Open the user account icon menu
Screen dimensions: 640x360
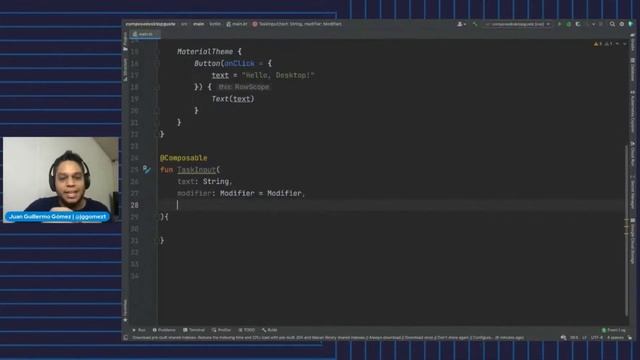click(x=461, y=24)
